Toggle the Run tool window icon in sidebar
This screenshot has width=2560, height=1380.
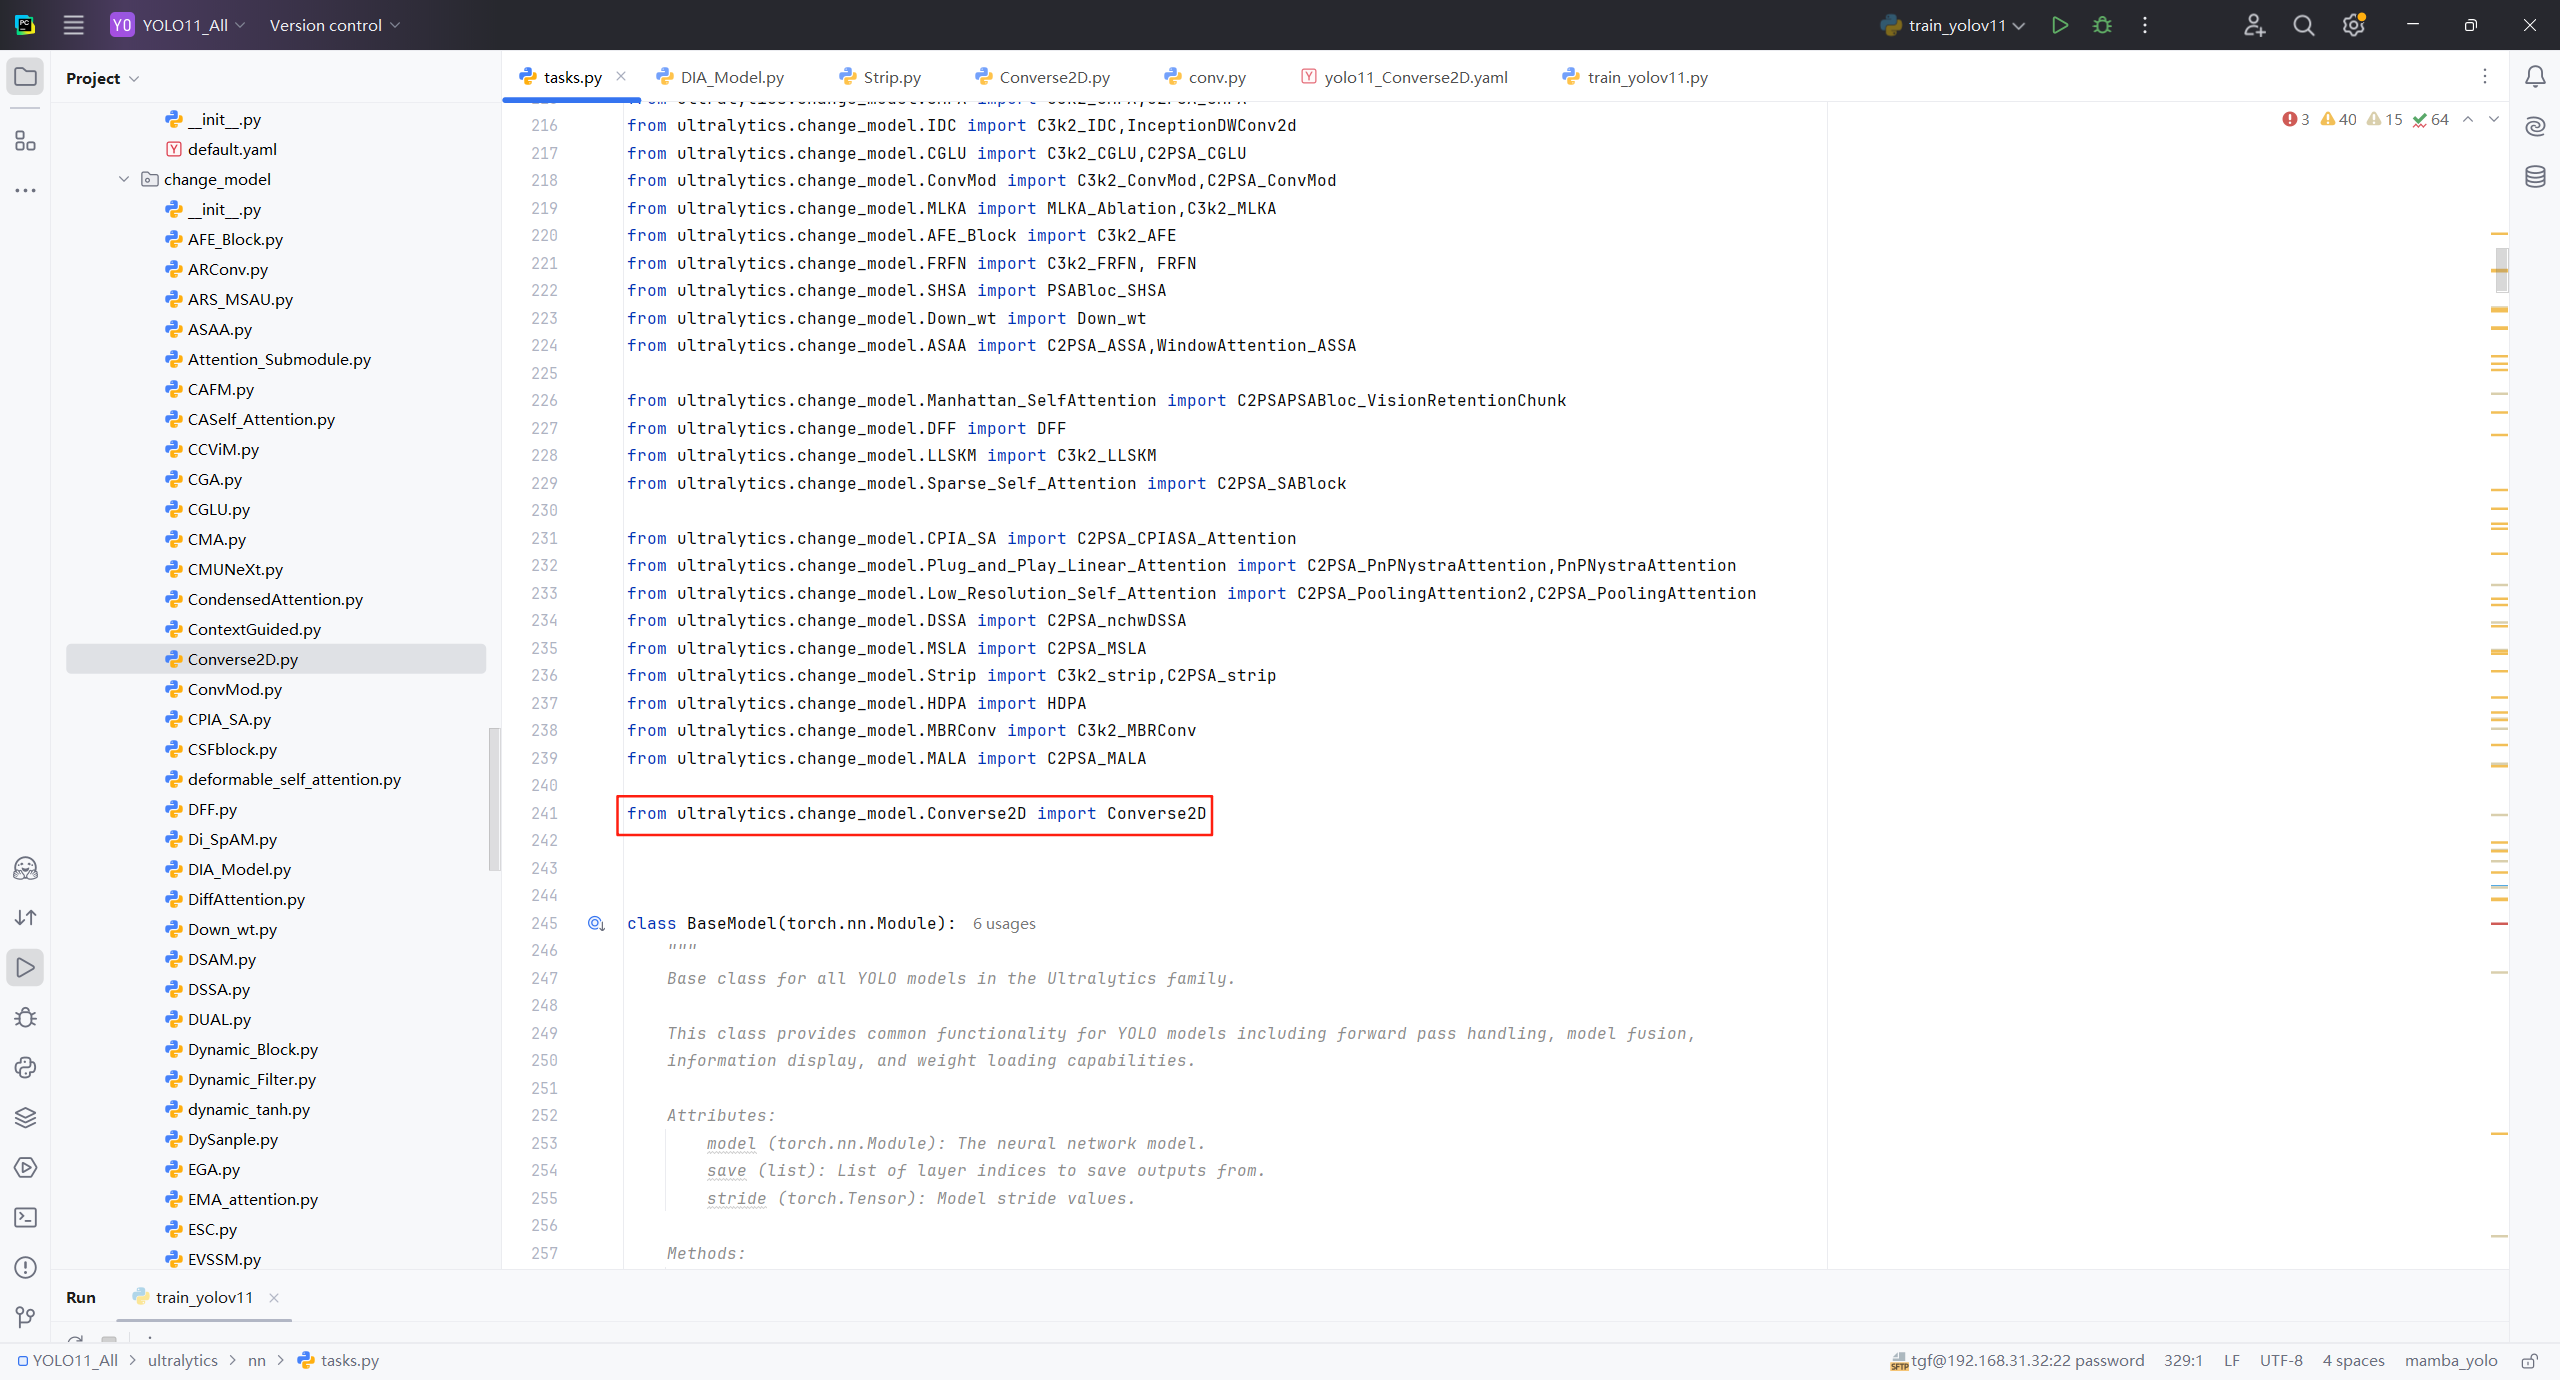[26, 967]
